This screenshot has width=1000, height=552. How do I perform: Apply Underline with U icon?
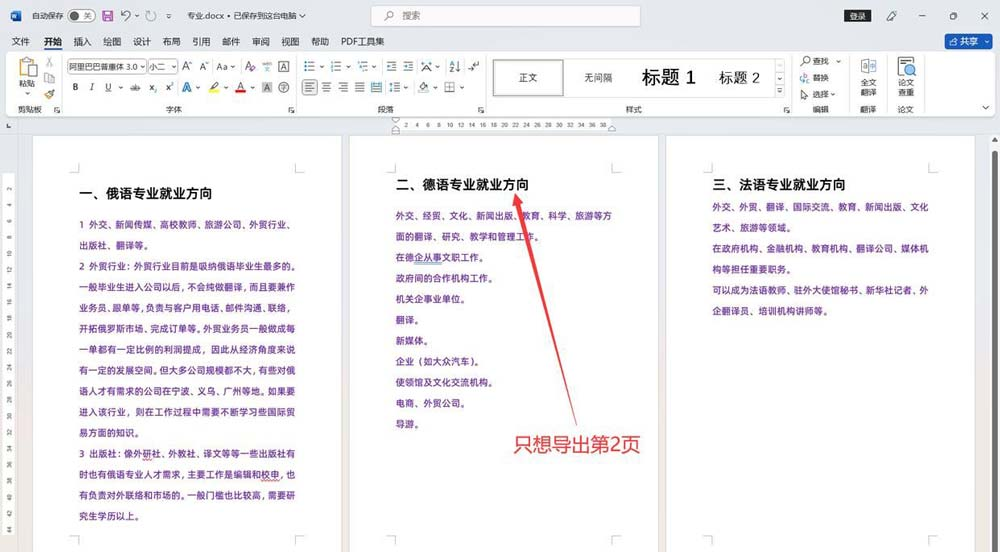[108, 87]
